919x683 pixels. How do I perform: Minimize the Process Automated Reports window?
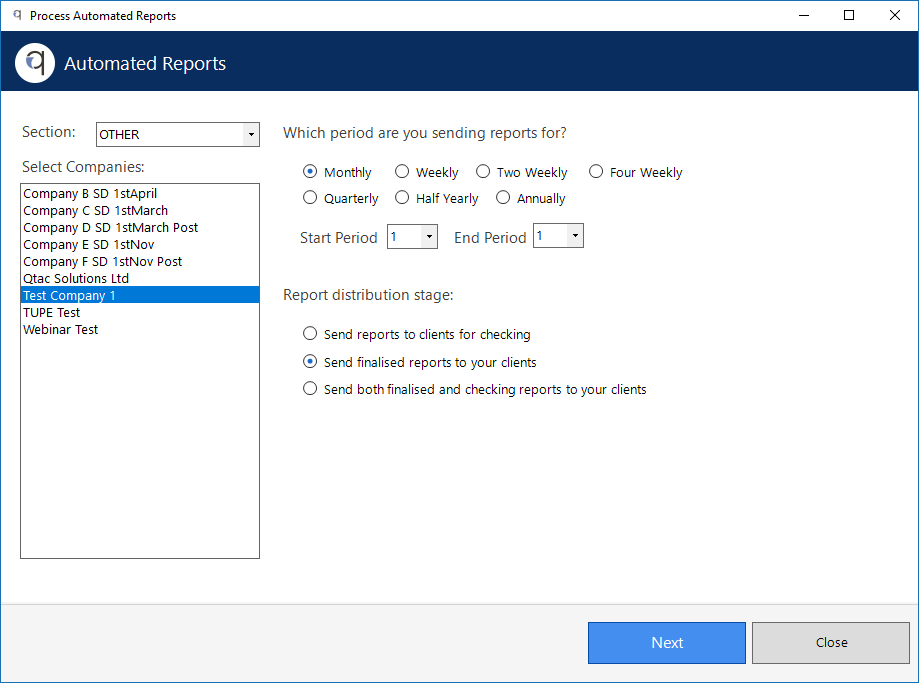[x=804, y=16]
